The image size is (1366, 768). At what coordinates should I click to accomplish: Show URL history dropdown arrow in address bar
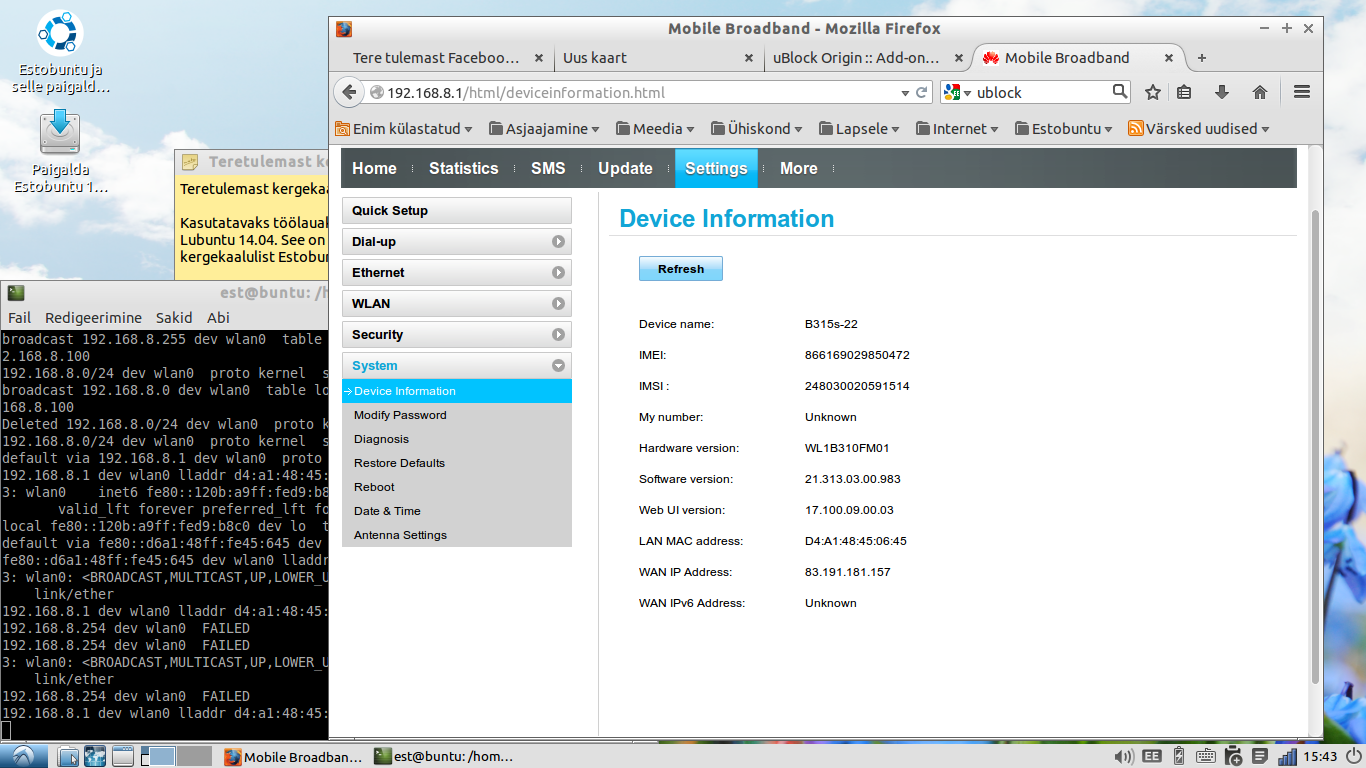click(905, 93)
